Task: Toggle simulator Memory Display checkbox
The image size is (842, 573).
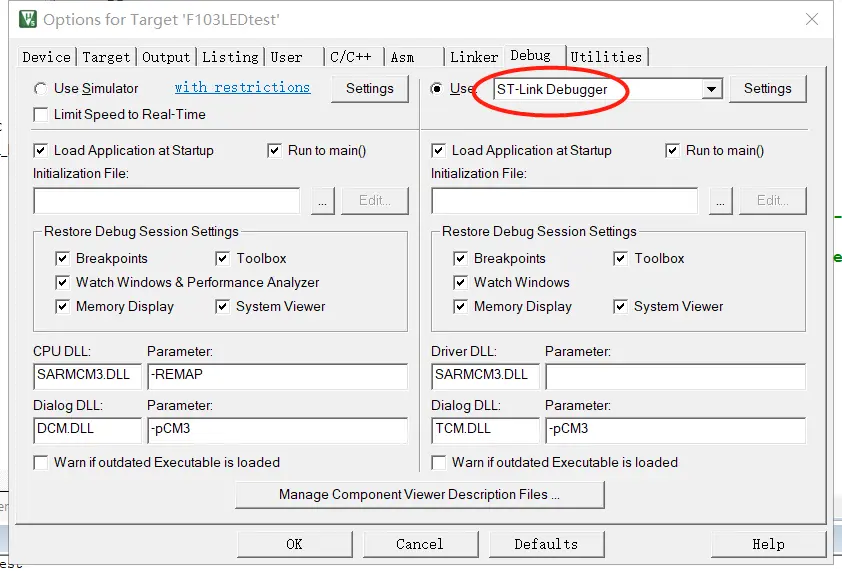Action: (62, 307)
